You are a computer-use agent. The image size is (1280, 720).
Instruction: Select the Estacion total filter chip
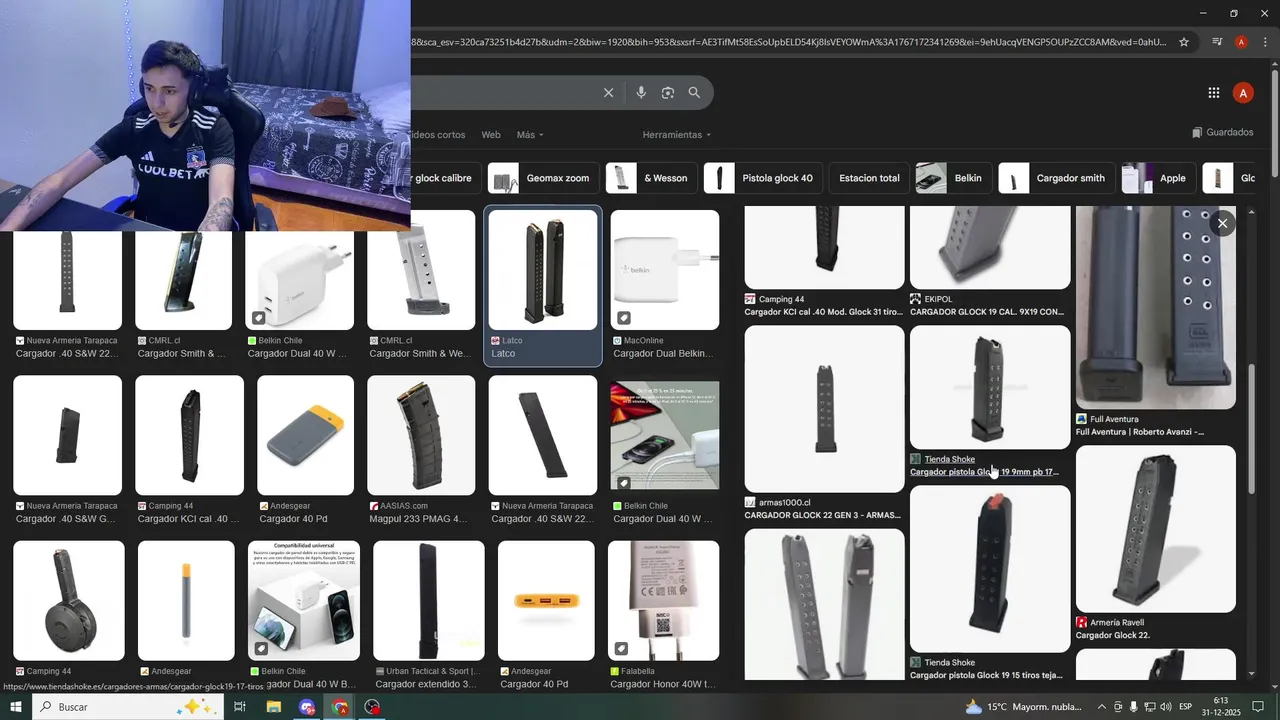pyautogui.click(x=869, y=178)
